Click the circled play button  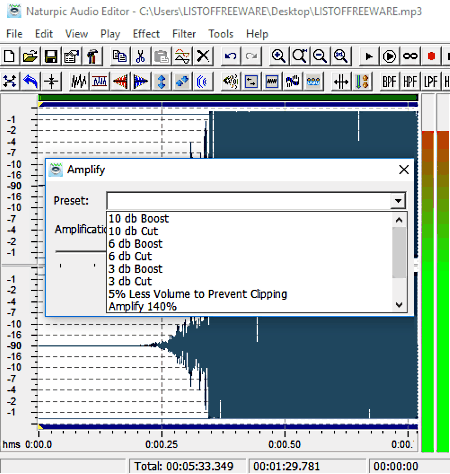click(x=389, y=56)
